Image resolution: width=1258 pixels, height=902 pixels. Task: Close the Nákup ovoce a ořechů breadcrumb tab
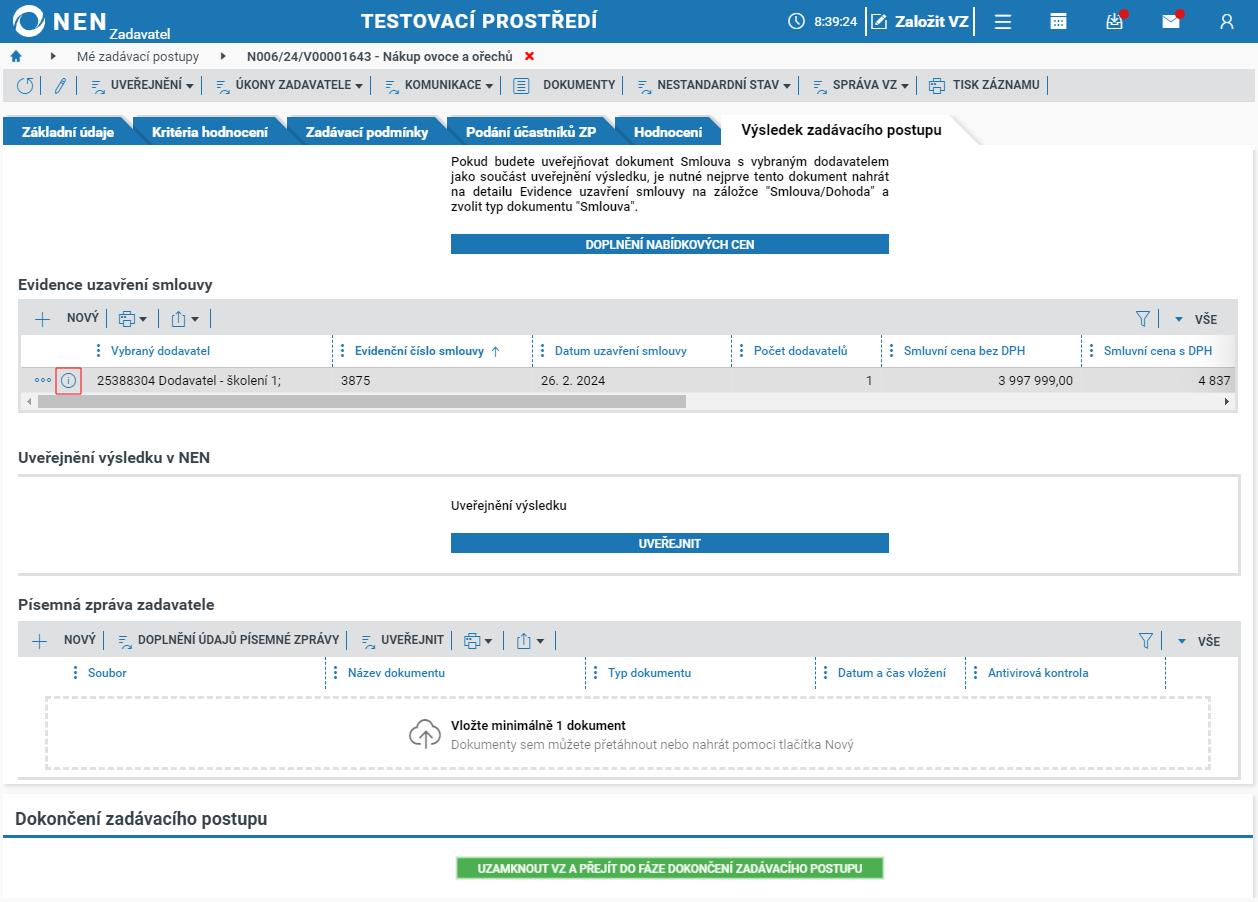[x=530, y=56]
